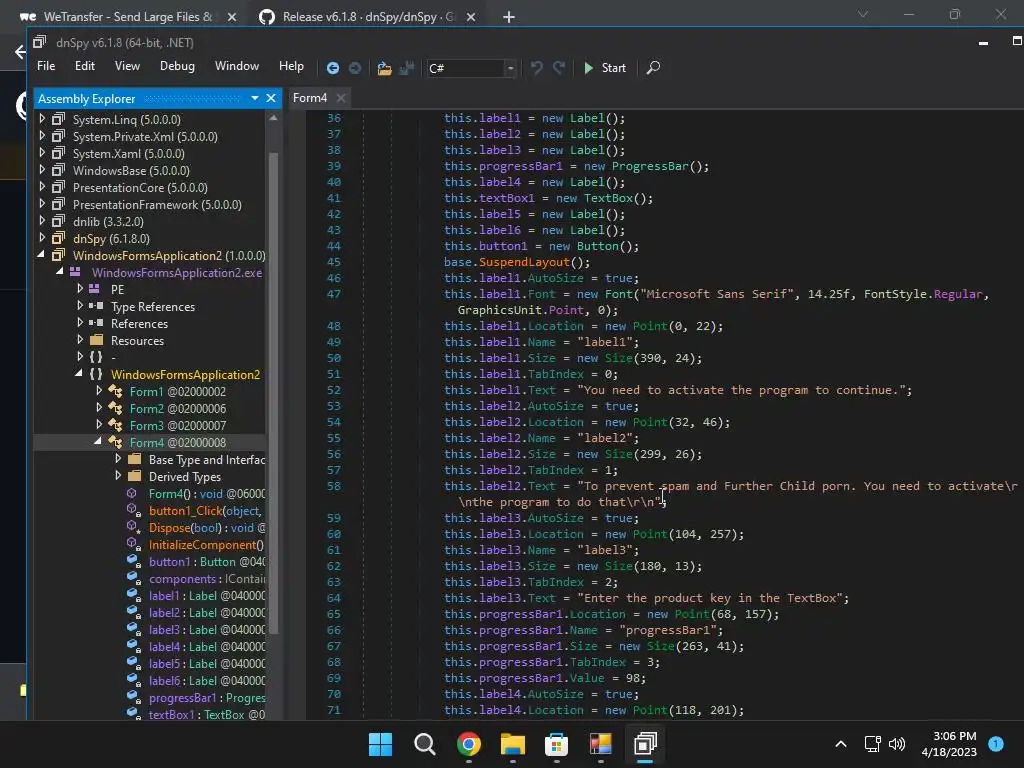The image size is (1024, 768).
Task: Open the File menu
Action: click(46, 66)
